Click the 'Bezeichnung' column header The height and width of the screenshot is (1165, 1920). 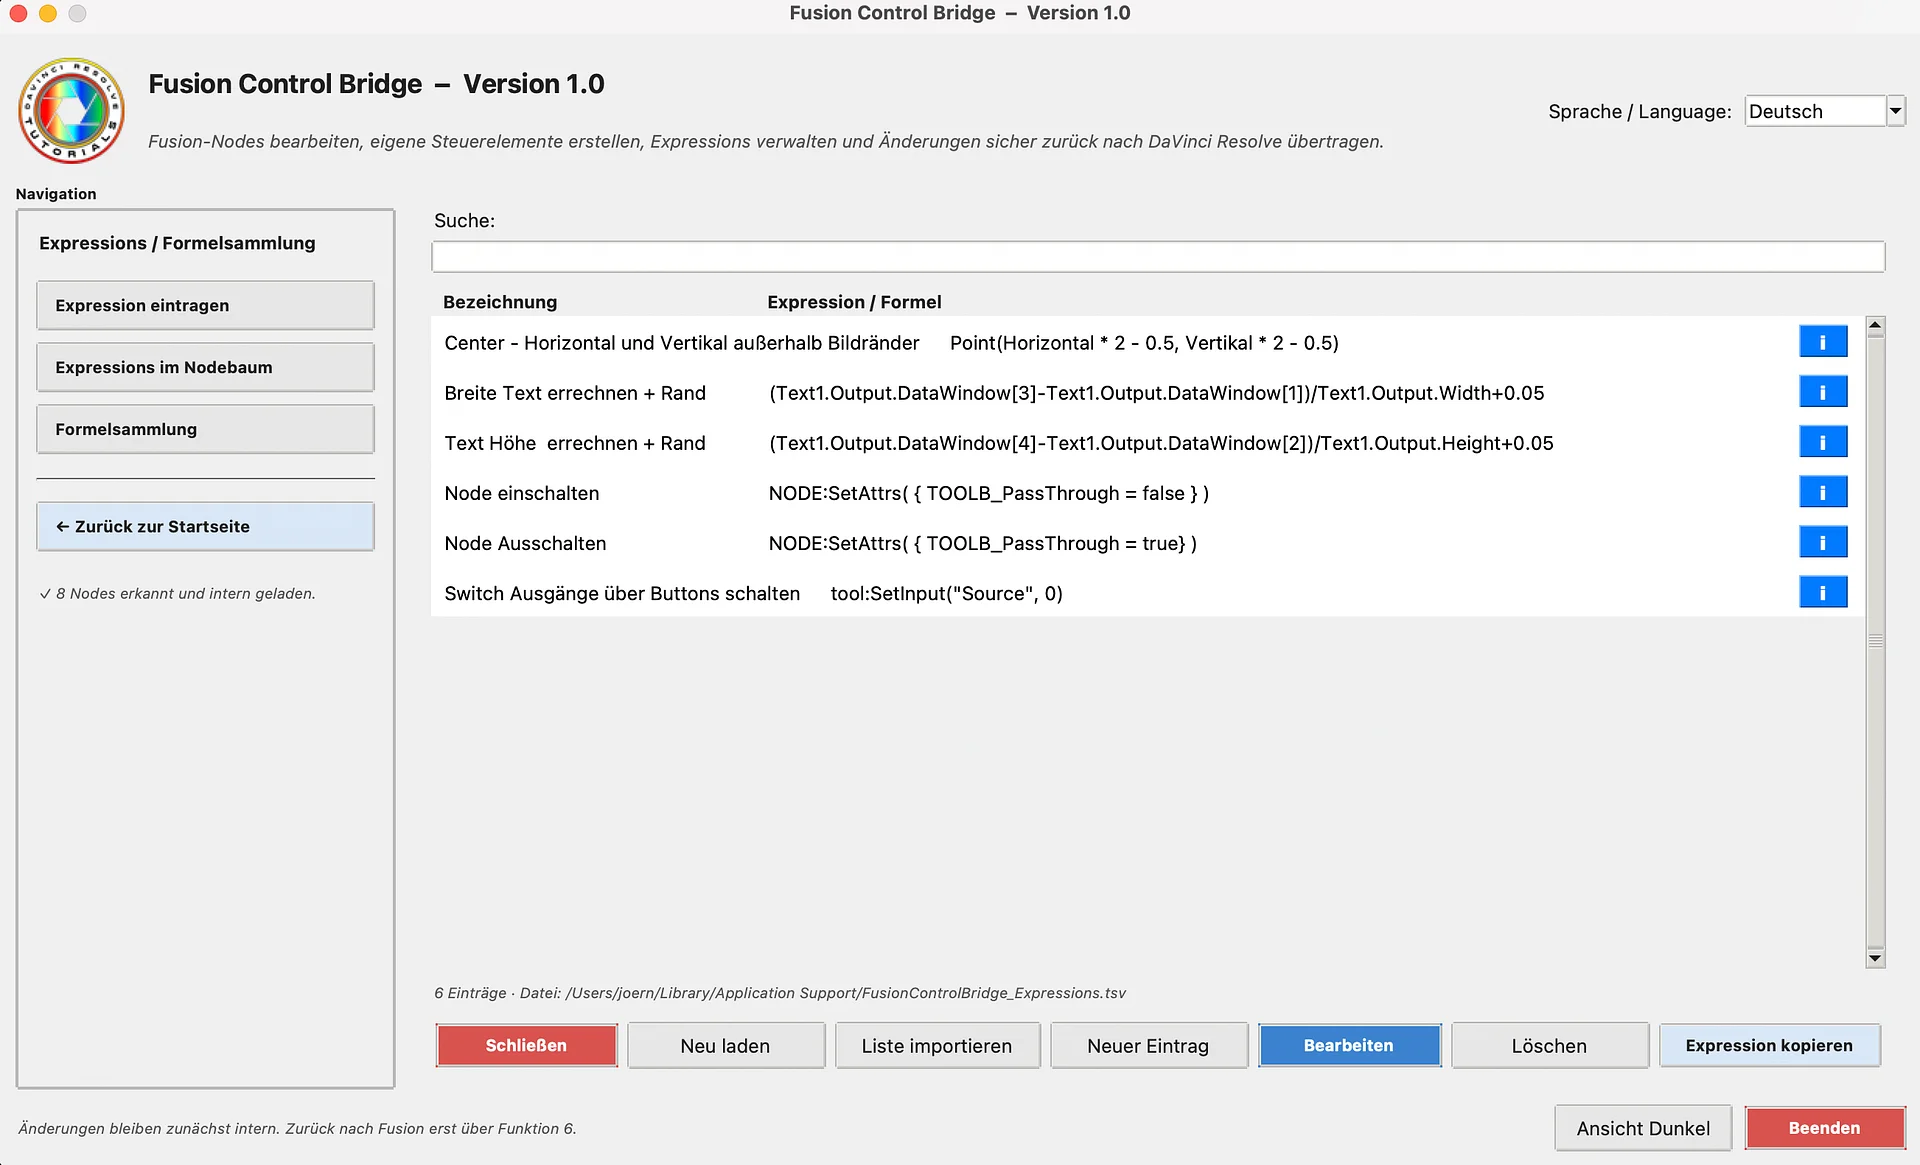tap(500, 302)
